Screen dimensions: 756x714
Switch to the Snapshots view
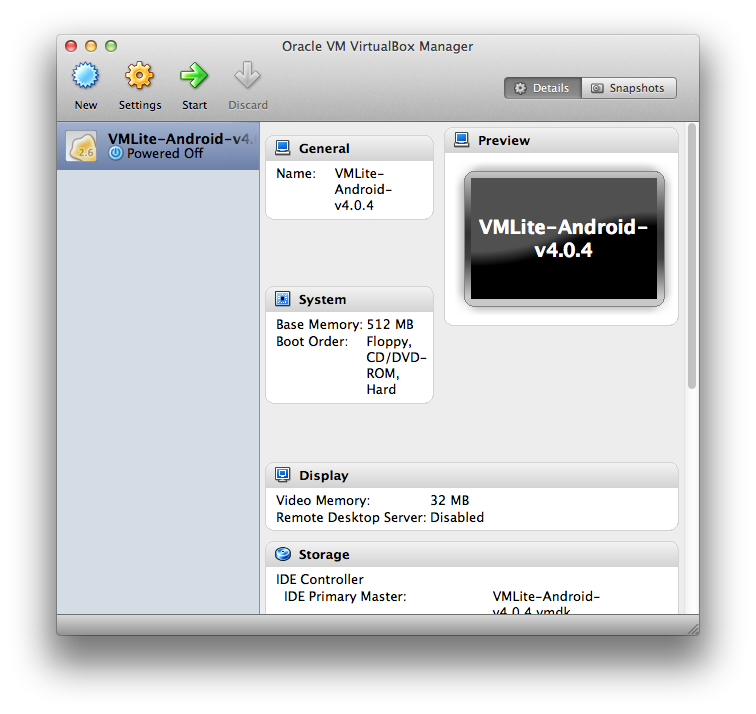[x=629, y=88]
